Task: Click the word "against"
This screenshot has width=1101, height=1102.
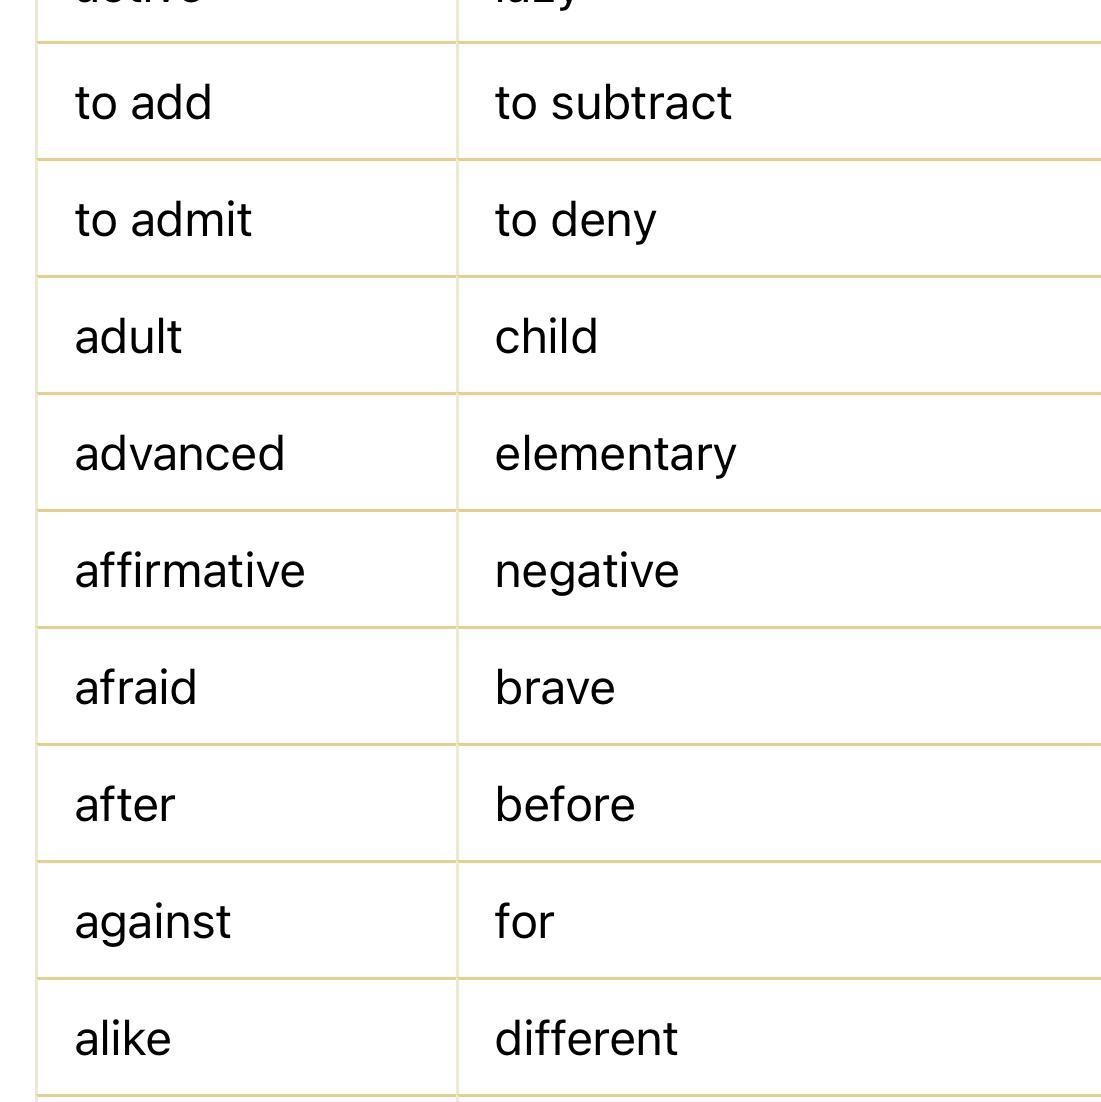Action: pyautogui.click(x=153, y=922)
